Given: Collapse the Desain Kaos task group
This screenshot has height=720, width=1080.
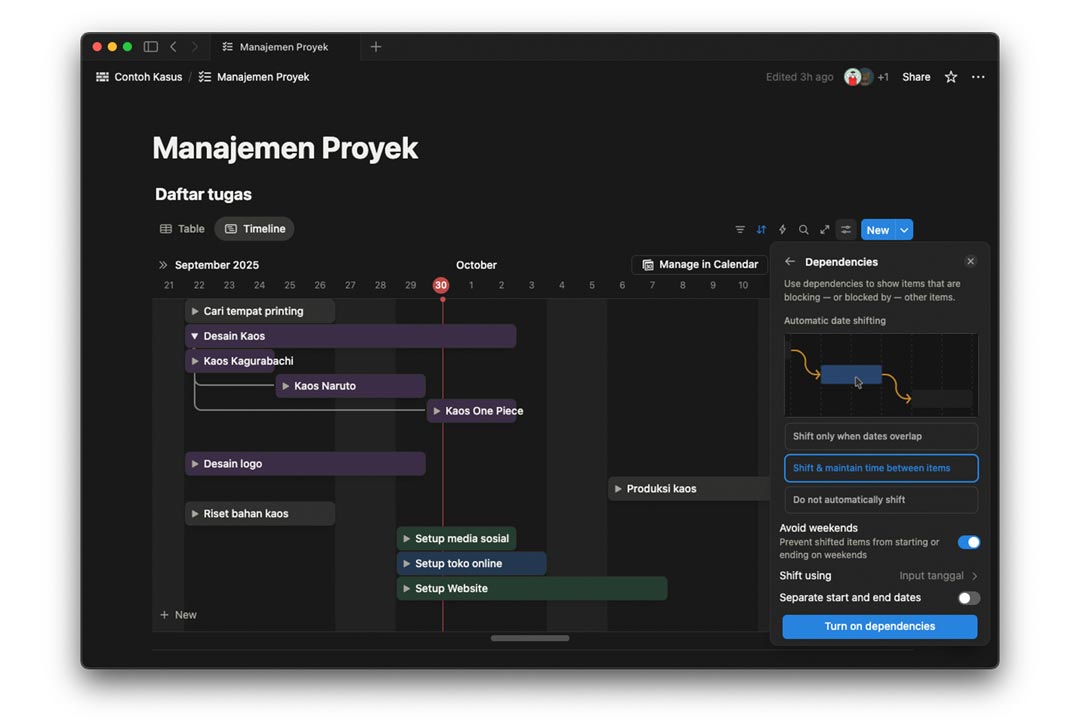Looking at the screenshot, I should pos(195,336).
